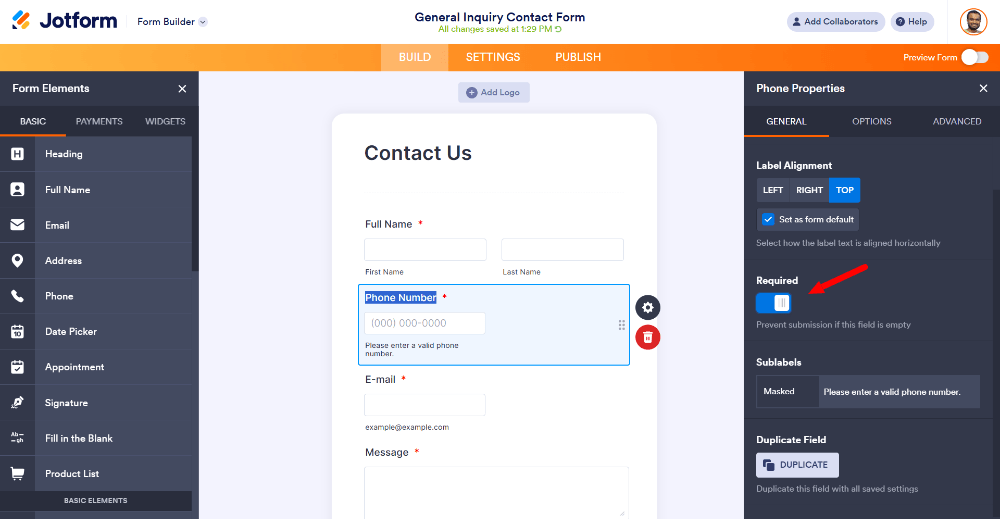The width and height of the screenshot is (1000, 519).
Task: Select TOP label alignment
Action: point(844,190)
